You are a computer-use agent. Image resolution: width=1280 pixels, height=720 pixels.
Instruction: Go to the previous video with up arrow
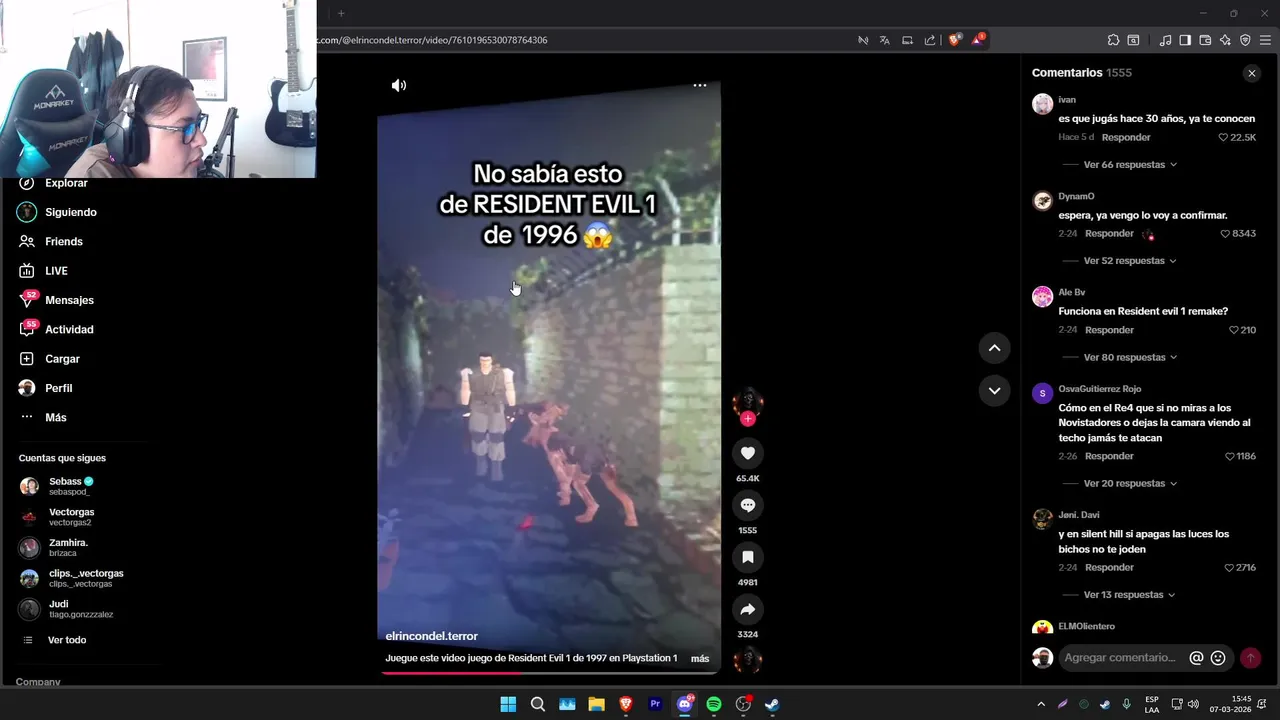[x=995, y=348]
